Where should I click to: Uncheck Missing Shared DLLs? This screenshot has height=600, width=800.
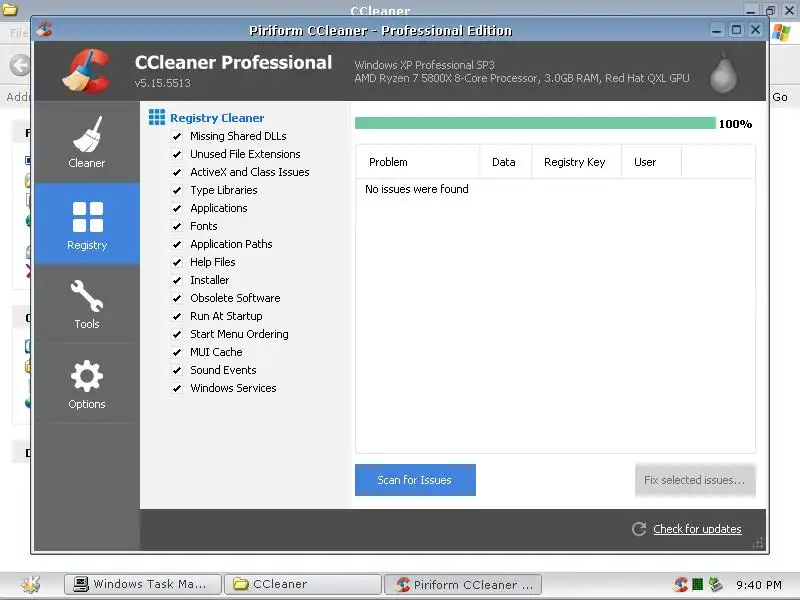click(177, 136)
